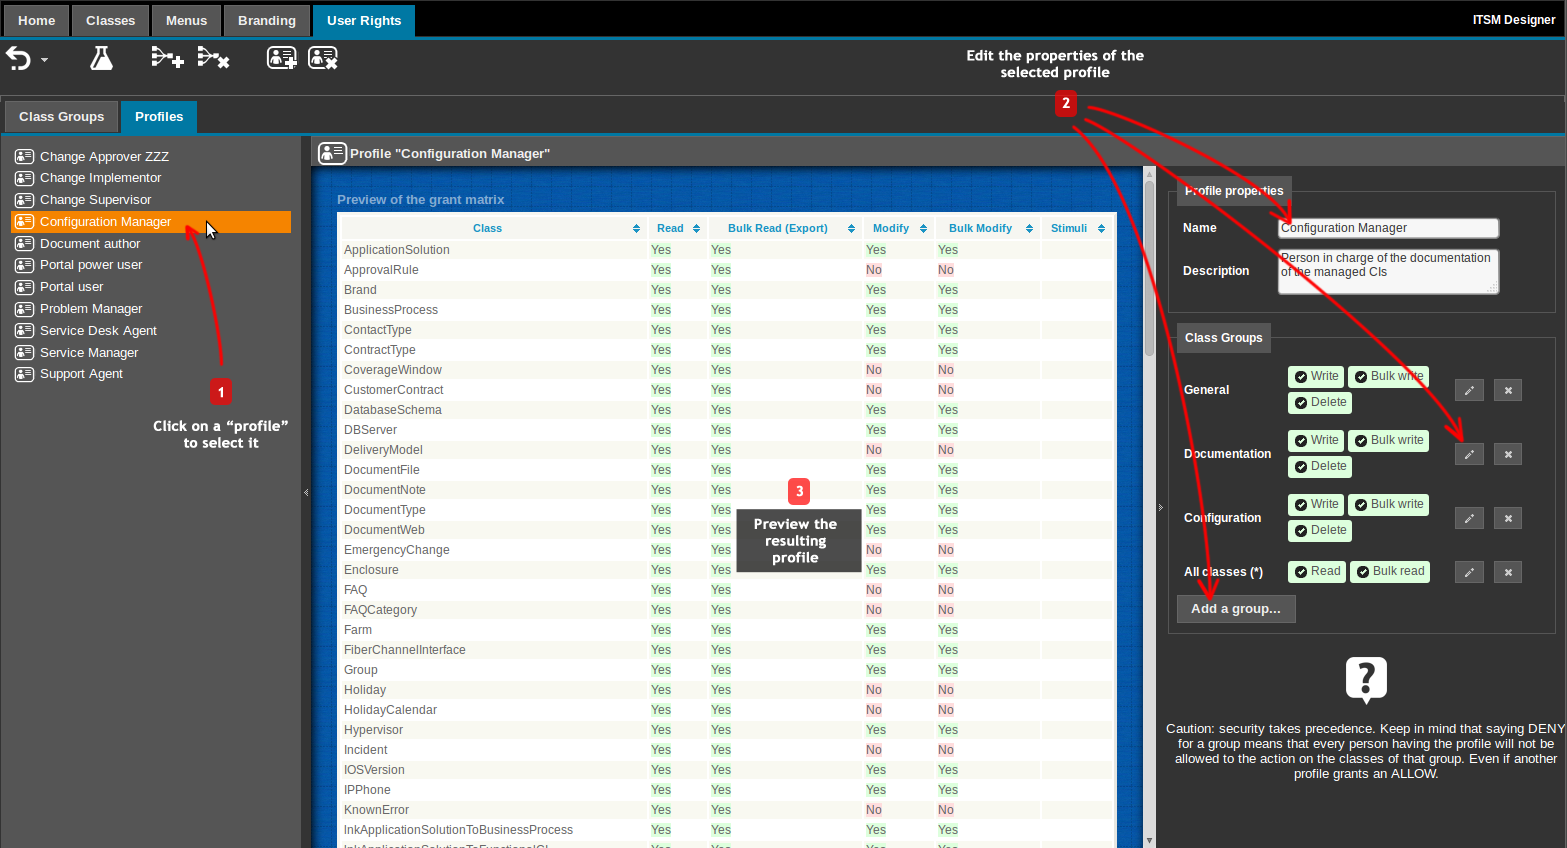Remove the Configuration group with X icon
Viewport: 1567px width, 848px height.
[1508, 518]
